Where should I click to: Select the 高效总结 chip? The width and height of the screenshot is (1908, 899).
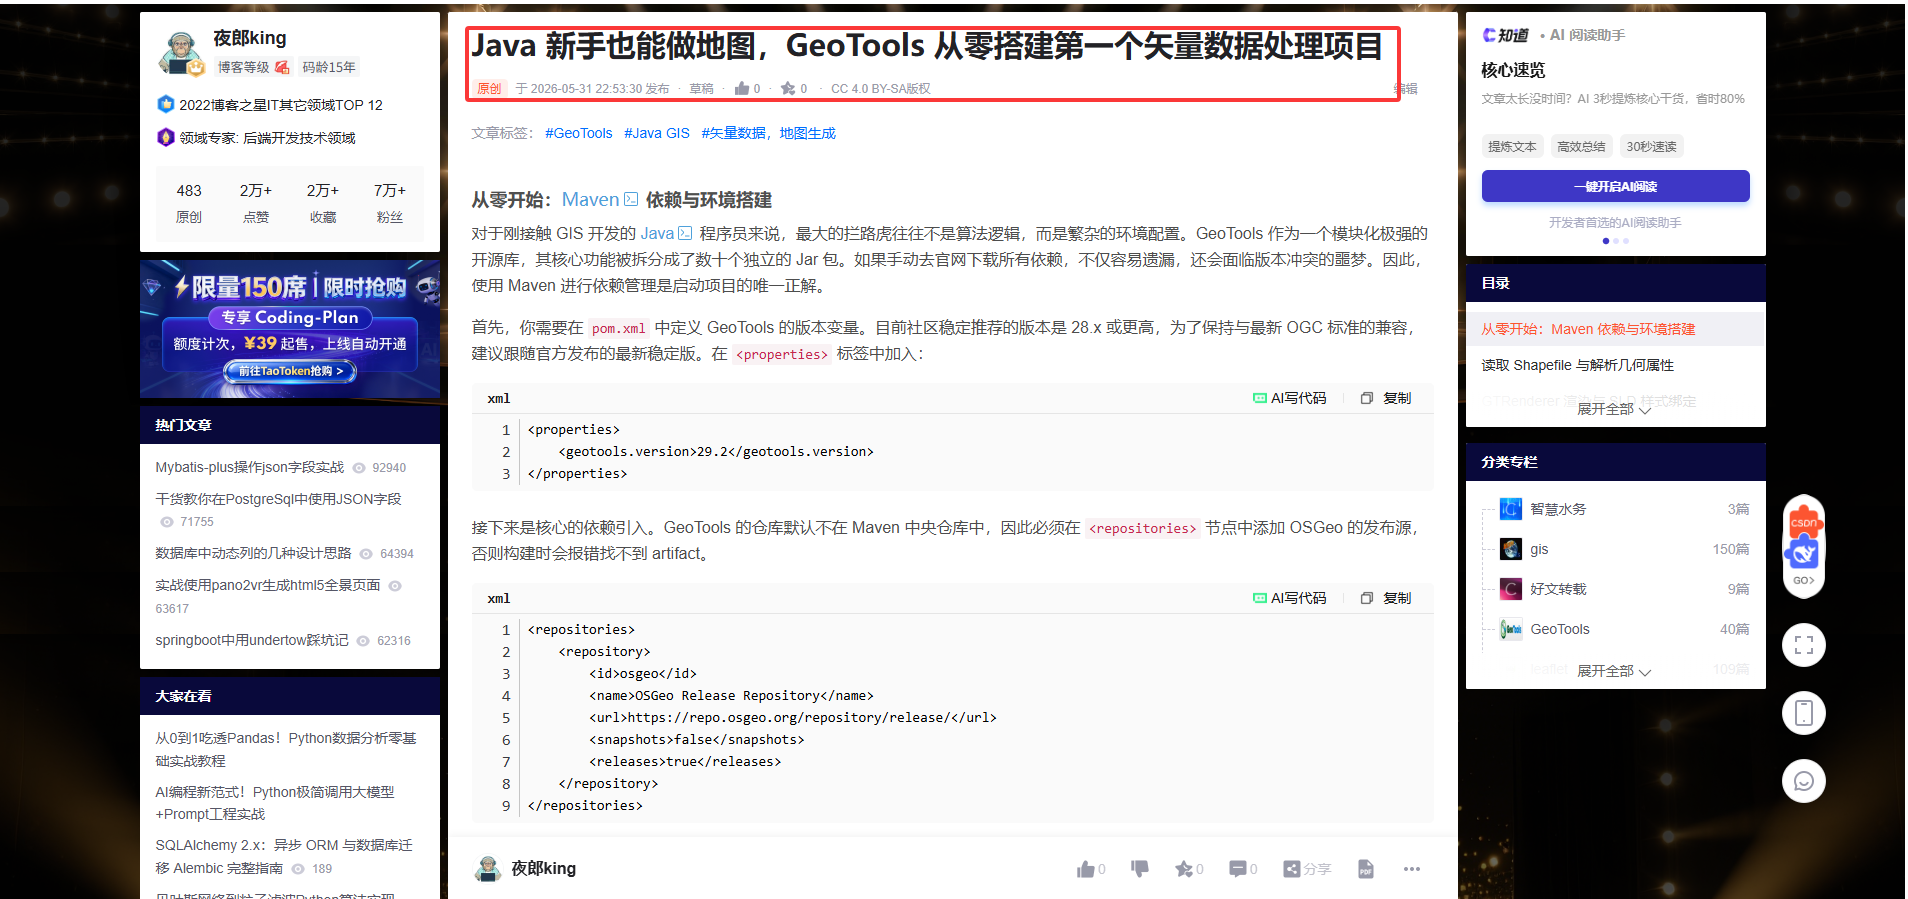coord(1581,146)
